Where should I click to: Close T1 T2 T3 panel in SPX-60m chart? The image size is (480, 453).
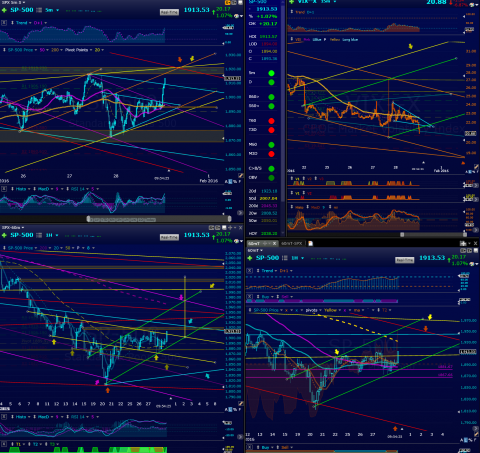pyautogui.click(x=4, y=444)
